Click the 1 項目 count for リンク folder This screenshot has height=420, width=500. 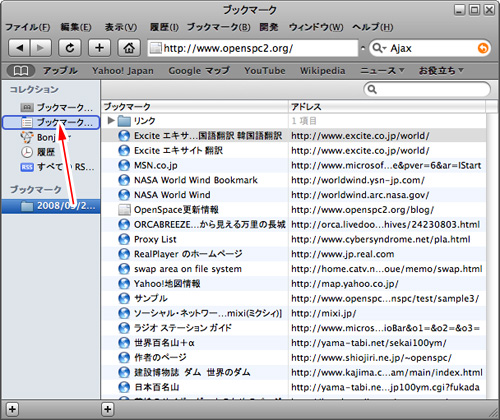click(x=304, y=121)
